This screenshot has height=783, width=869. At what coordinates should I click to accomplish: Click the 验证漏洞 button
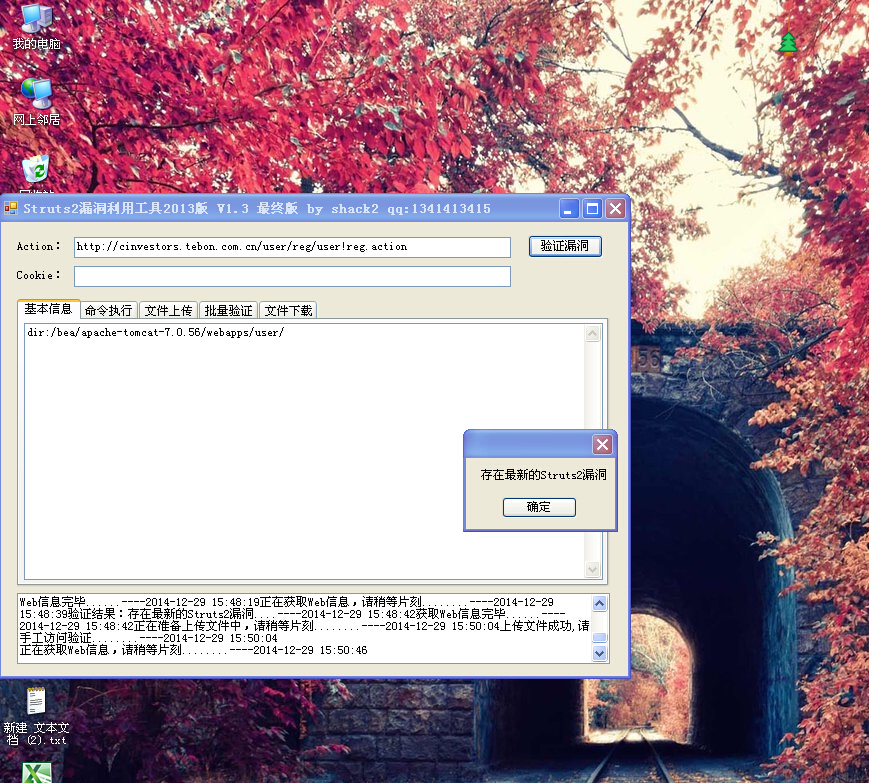(x=565, y=246)
